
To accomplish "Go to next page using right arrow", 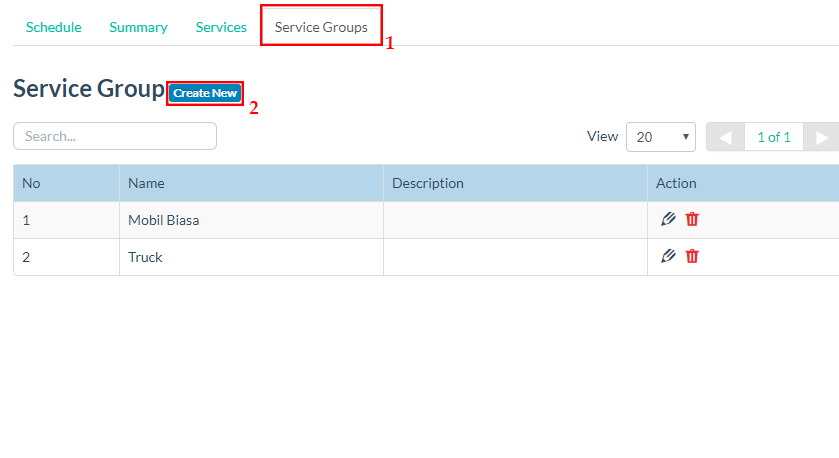I will pyautogui.click(x=822, y=137).
